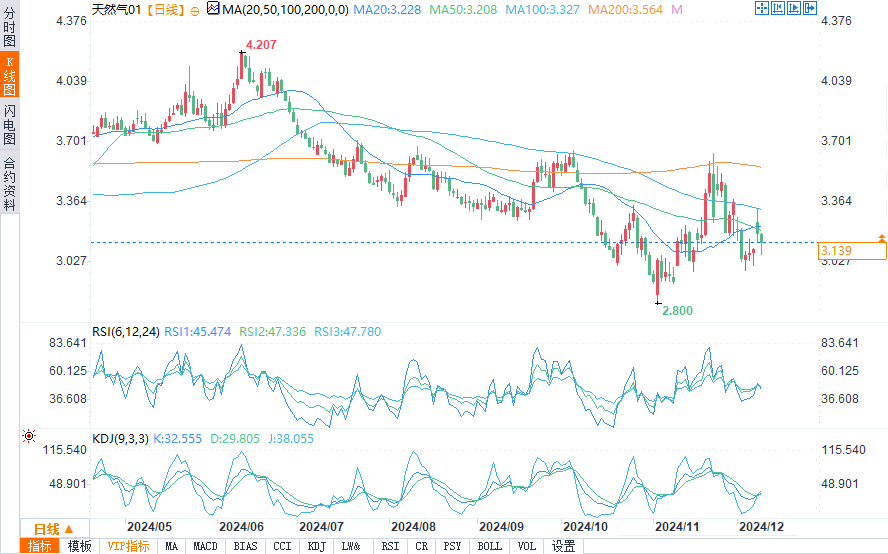Click the 【日线】 period label in header
The height and width of the screenshot is (554, 888).
coord(165,10)
